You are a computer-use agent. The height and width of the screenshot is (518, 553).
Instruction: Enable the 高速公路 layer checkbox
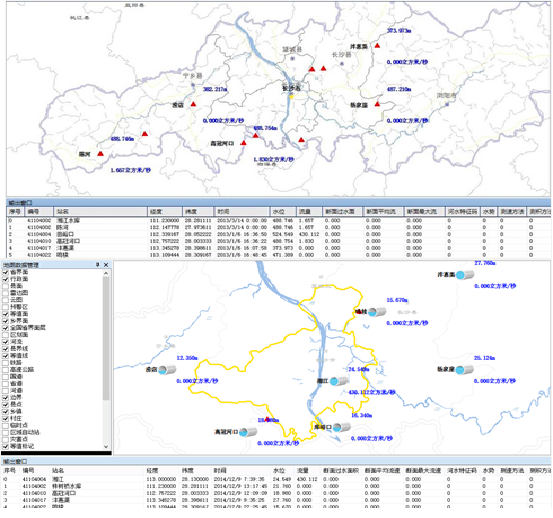pyautogui.click(x=5, y=370)
